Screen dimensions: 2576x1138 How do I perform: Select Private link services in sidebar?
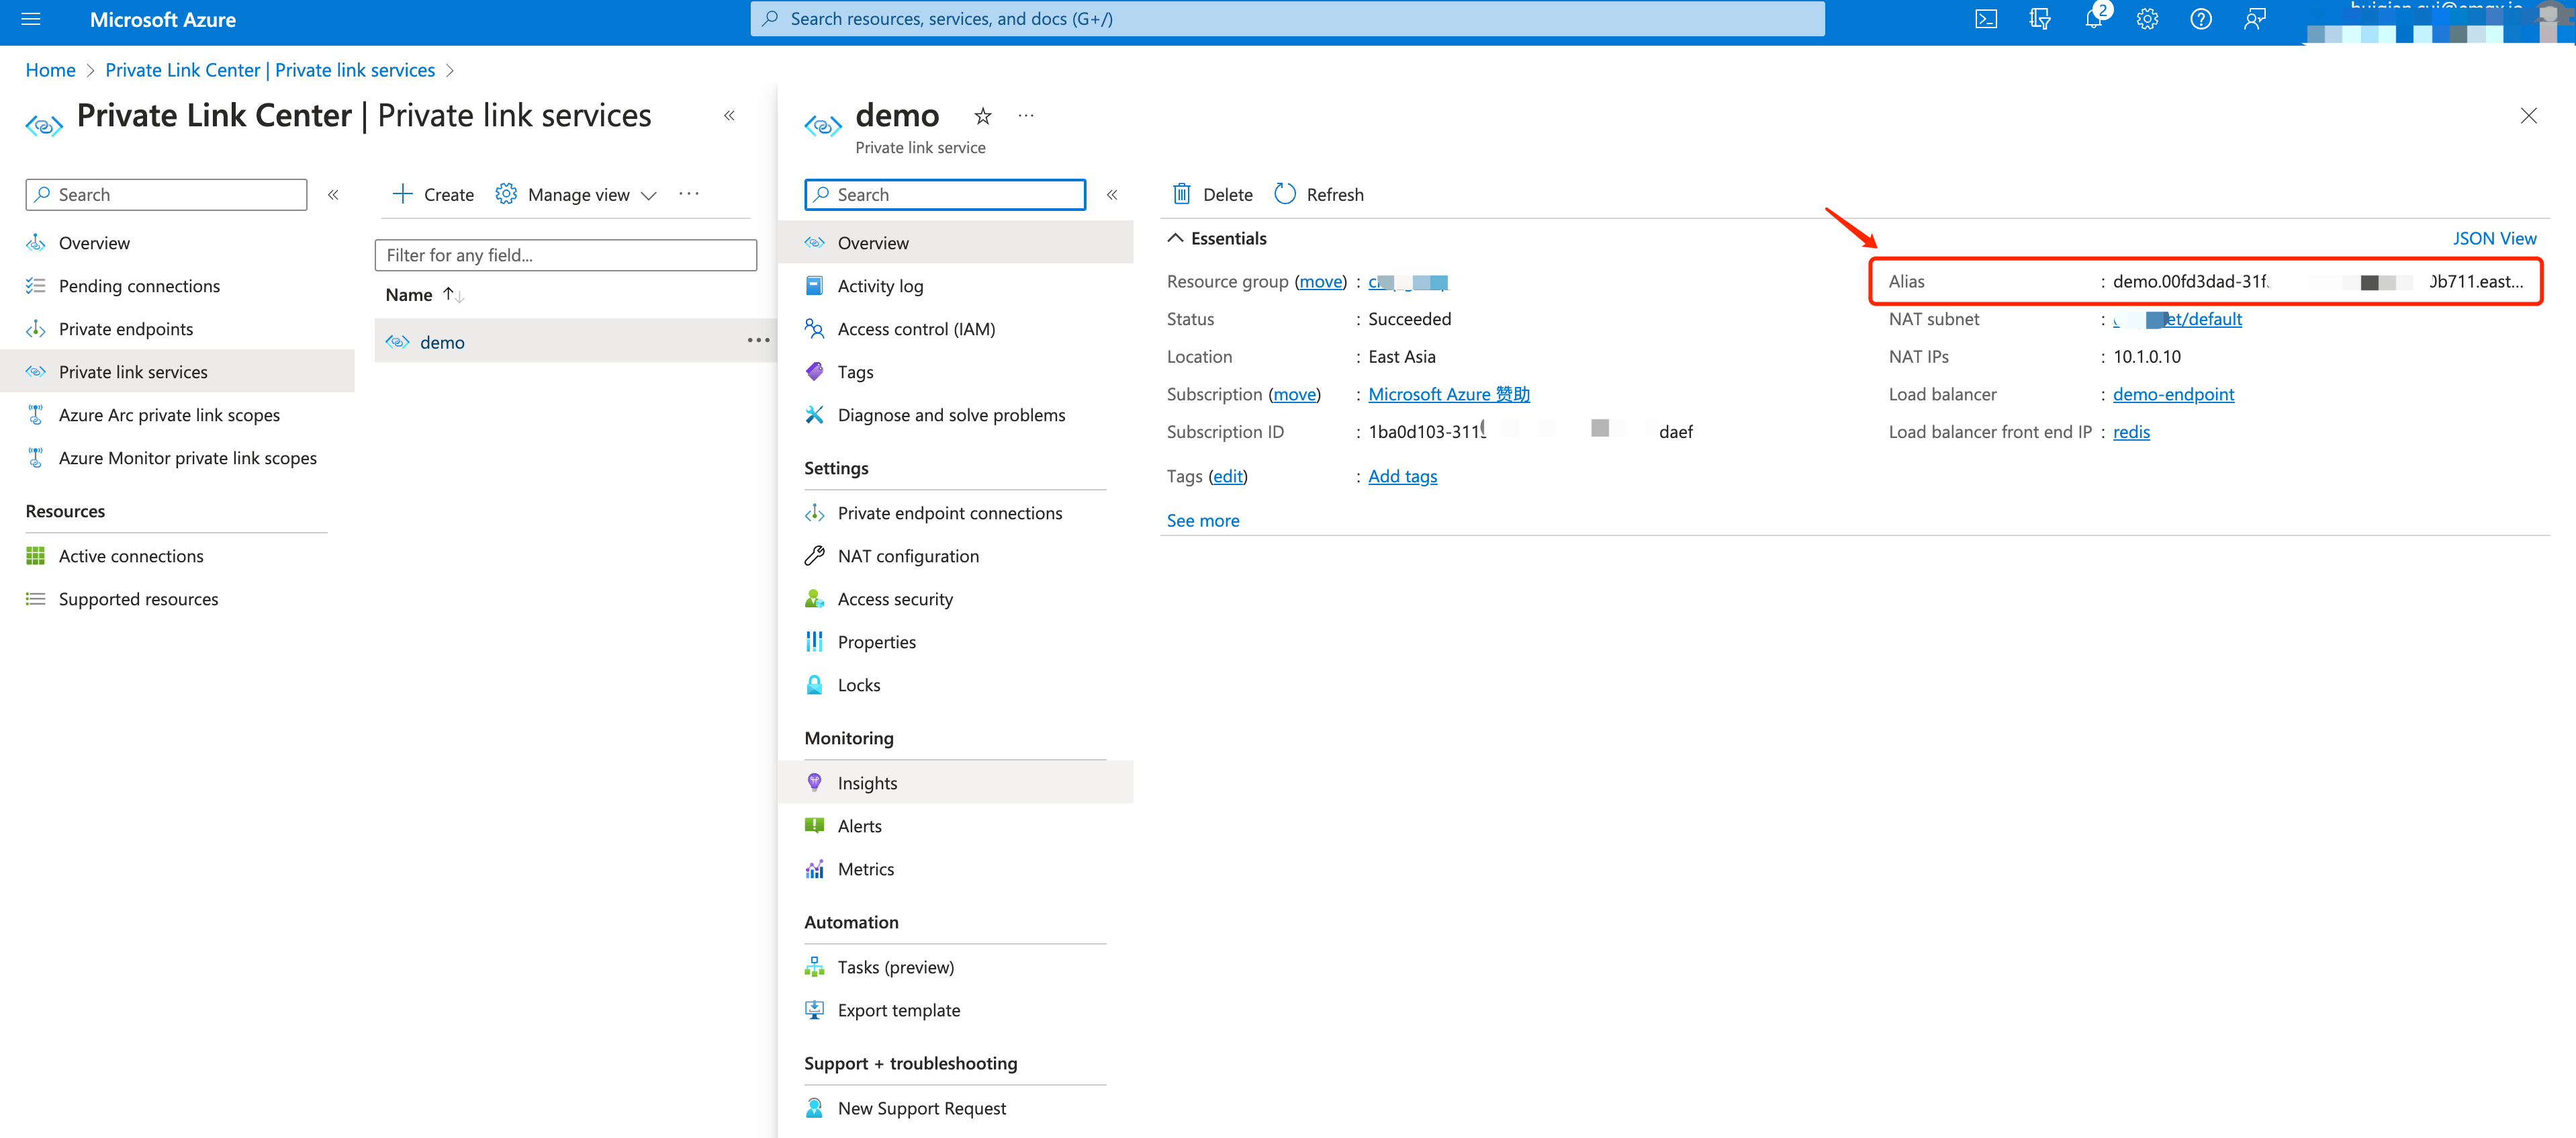[133, 371]
